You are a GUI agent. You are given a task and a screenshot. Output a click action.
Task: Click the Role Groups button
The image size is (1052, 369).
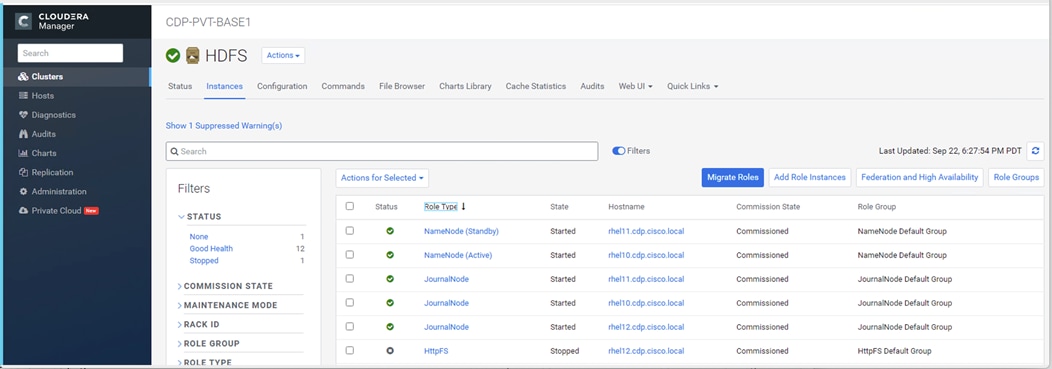click(1016, 178)
